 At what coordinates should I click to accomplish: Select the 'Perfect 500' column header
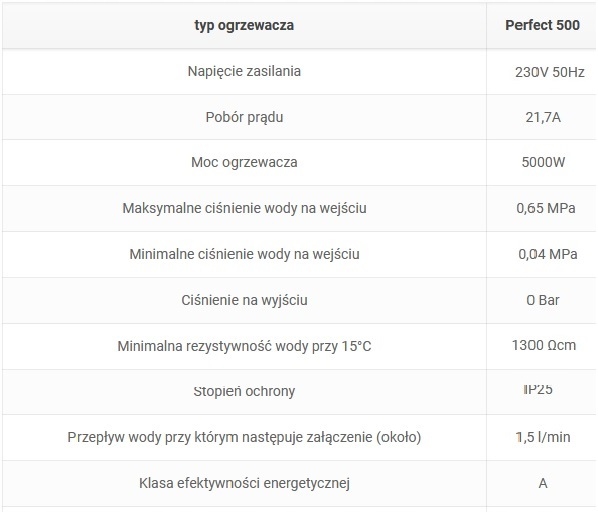542,25
